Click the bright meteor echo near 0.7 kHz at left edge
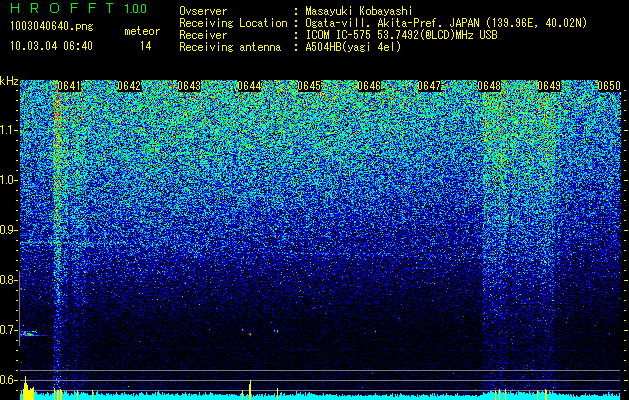 click(30, 333)
